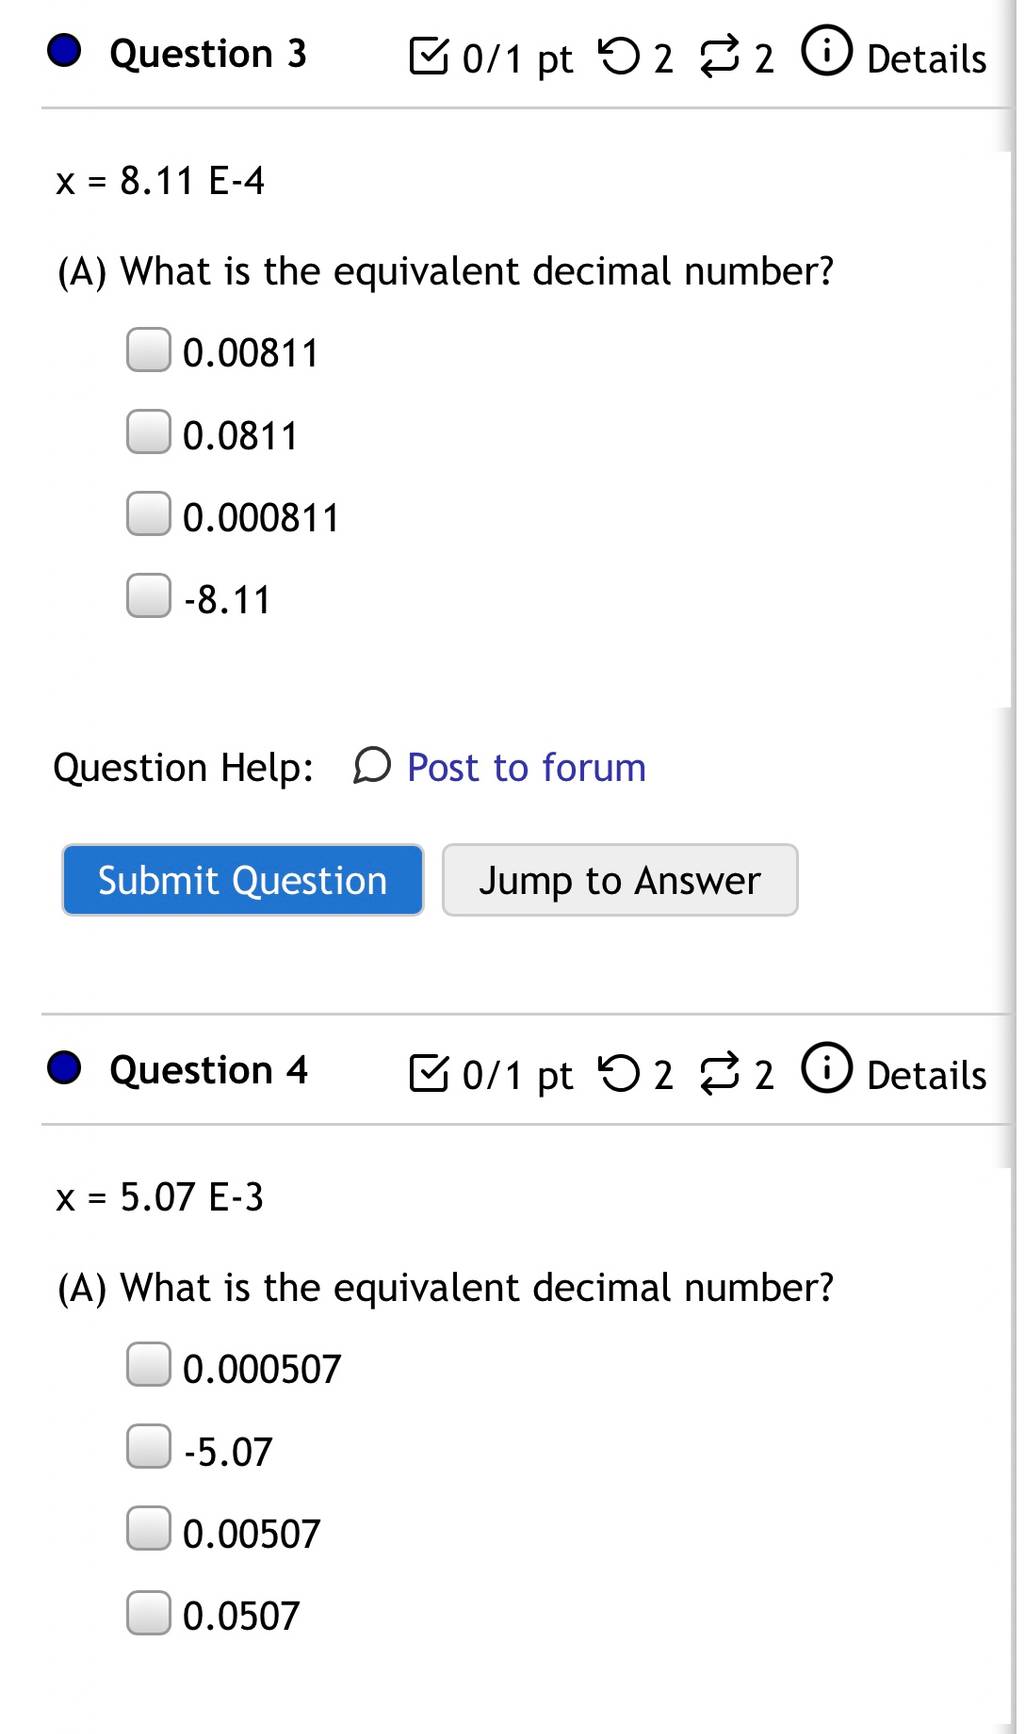Select the 0.00811 answer option
The image size is (1024, 1734).
click(x=148, y=350)
